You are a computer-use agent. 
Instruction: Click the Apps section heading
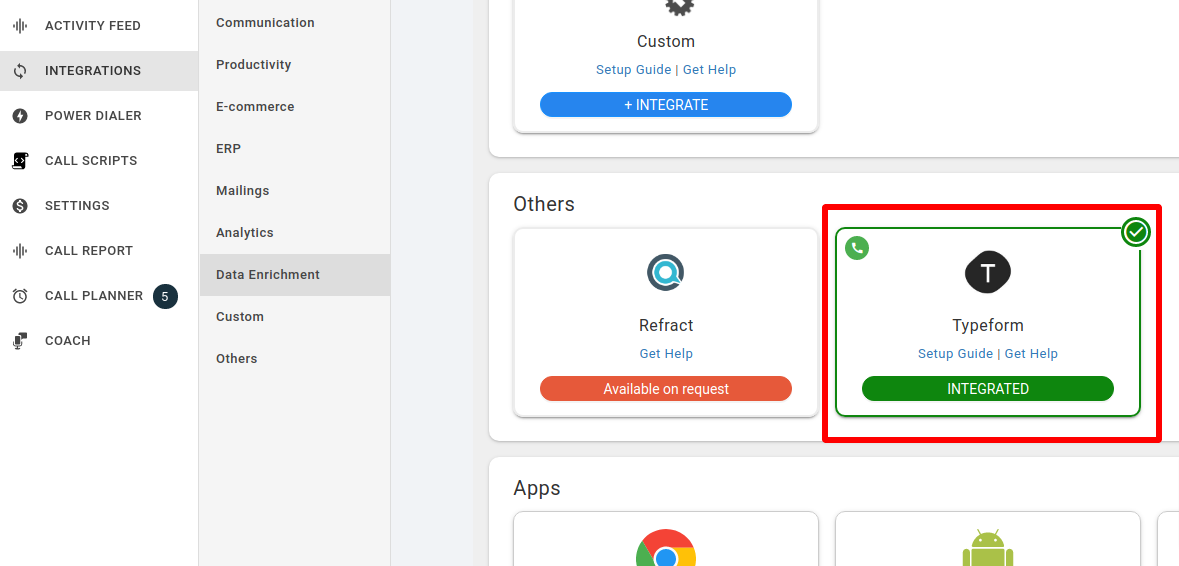[x=537, y=489]
